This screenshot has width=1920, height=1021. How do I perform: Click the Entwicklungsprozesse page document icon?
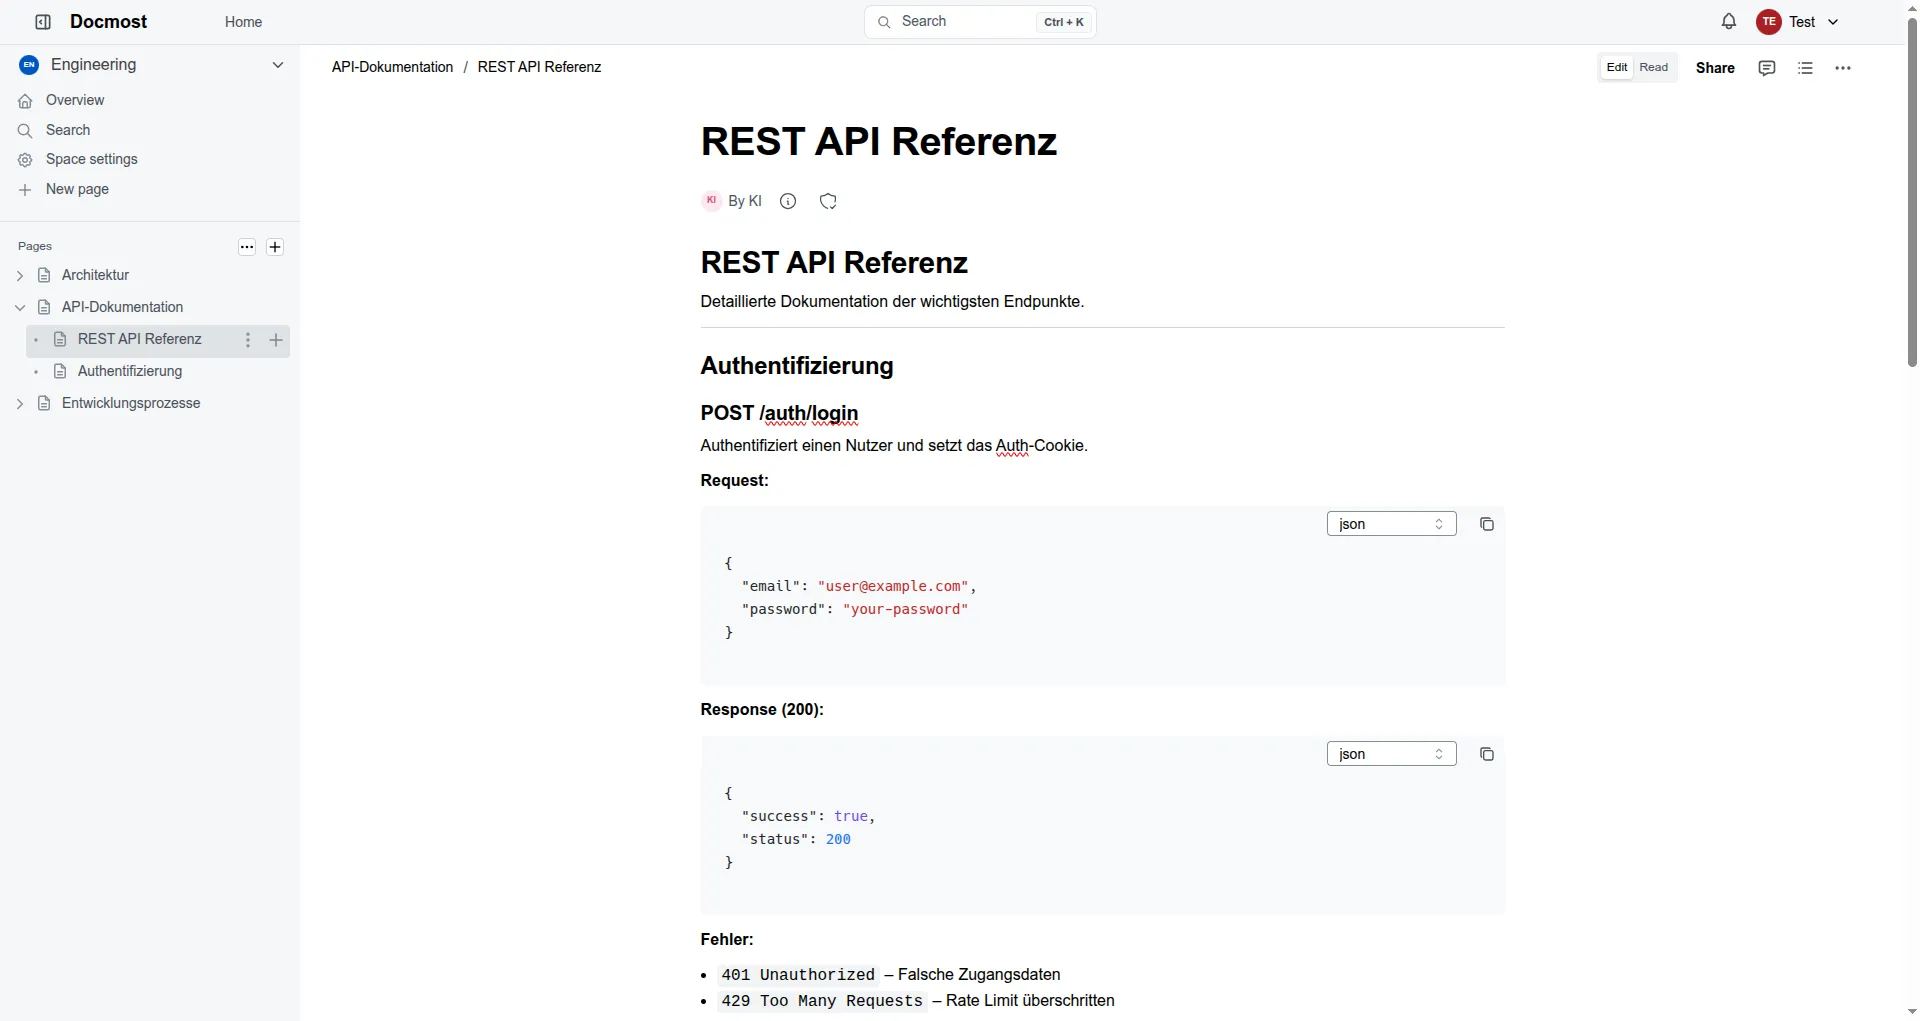tap(44, 403)
